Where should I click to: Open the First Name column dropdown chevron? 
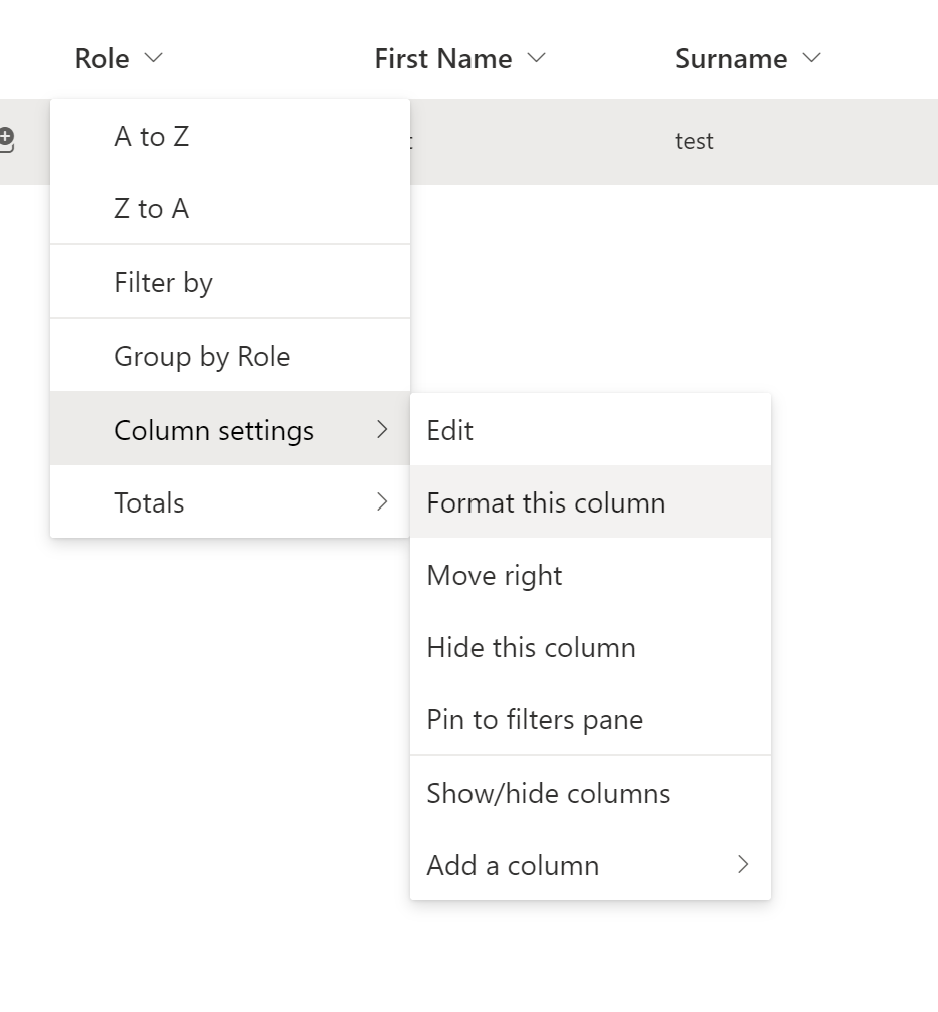[x=537, y=58]
